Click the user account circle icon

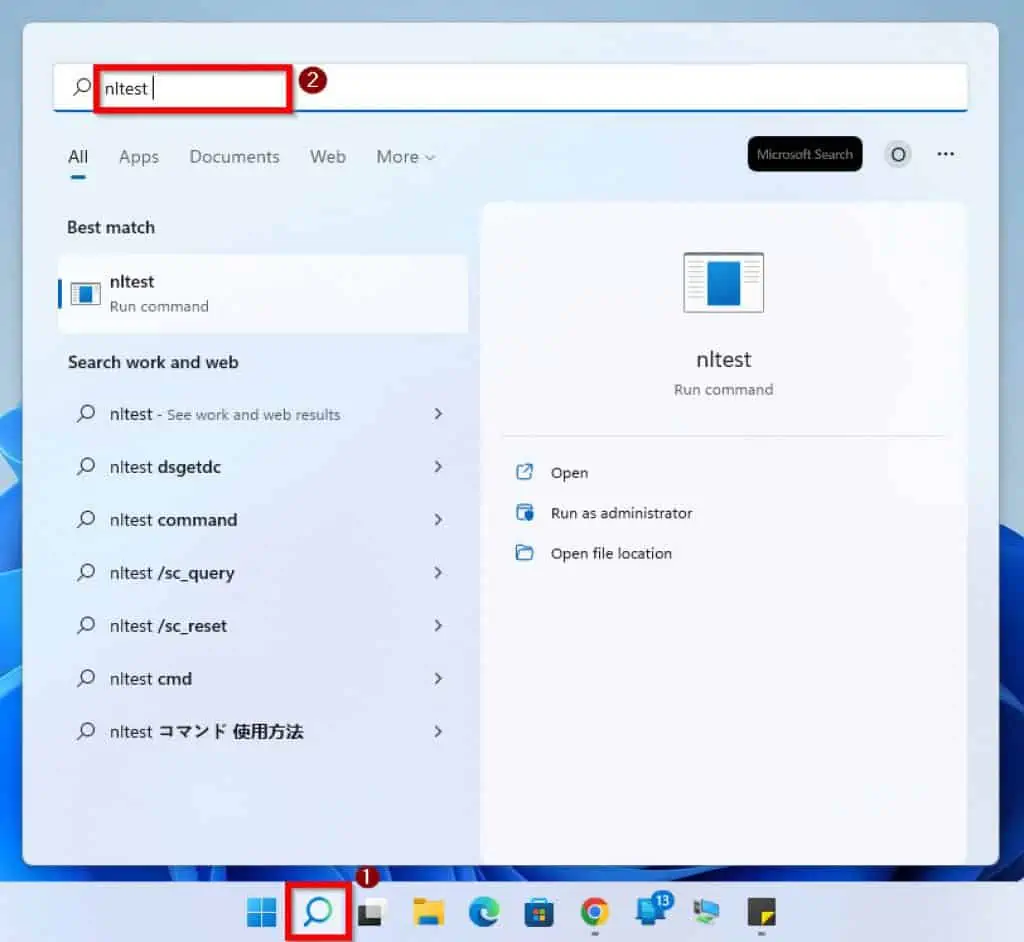pos(897,154)
